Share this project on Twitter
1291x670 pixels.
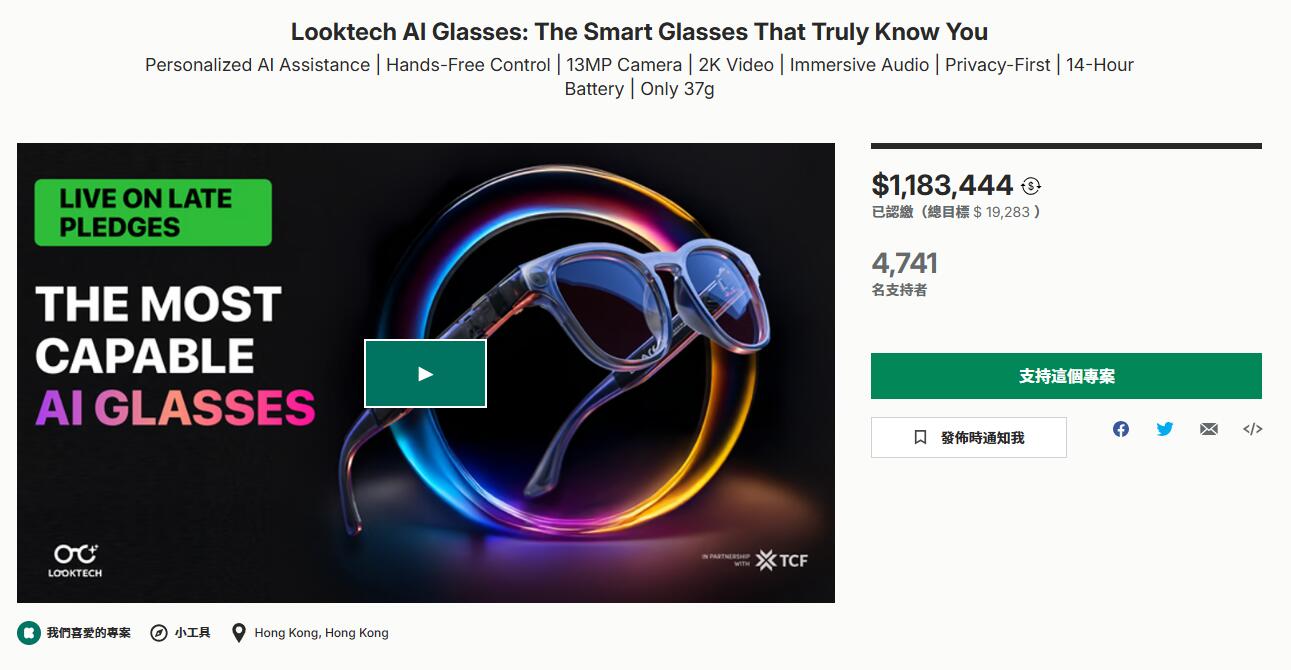tap(1165, 429)
